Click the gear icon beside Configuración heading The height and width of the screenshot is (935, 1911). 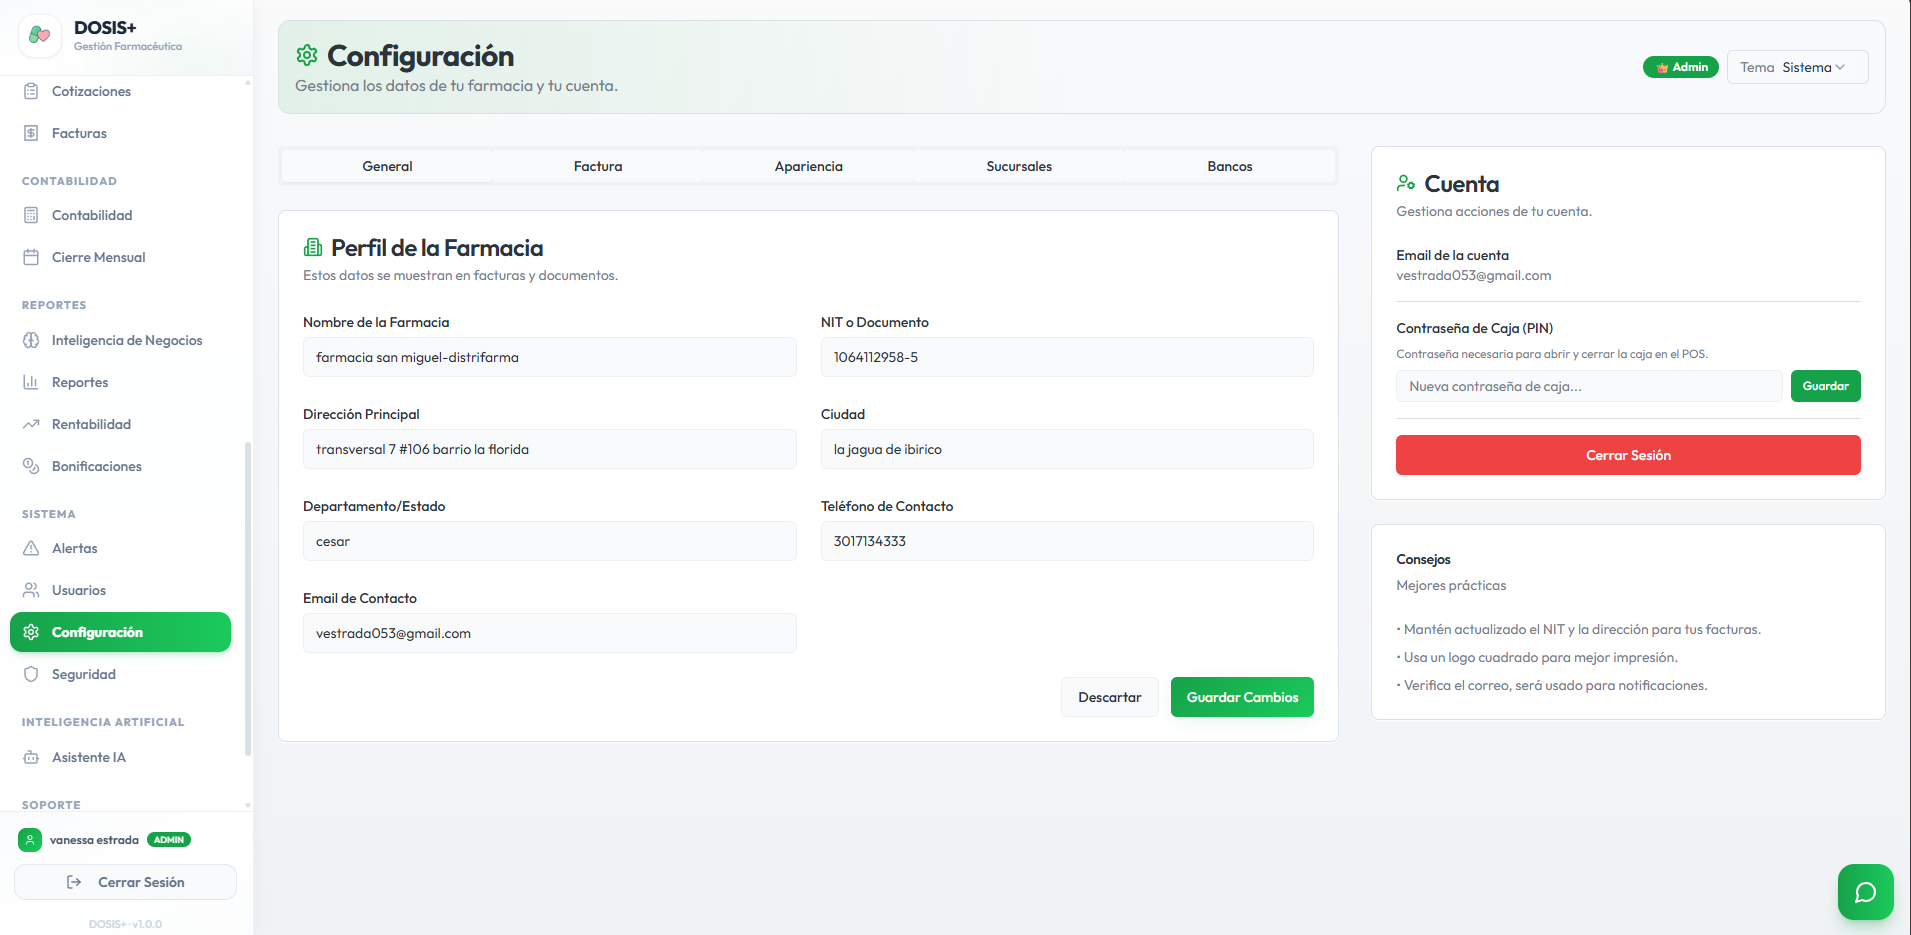[x=307, y=55]
